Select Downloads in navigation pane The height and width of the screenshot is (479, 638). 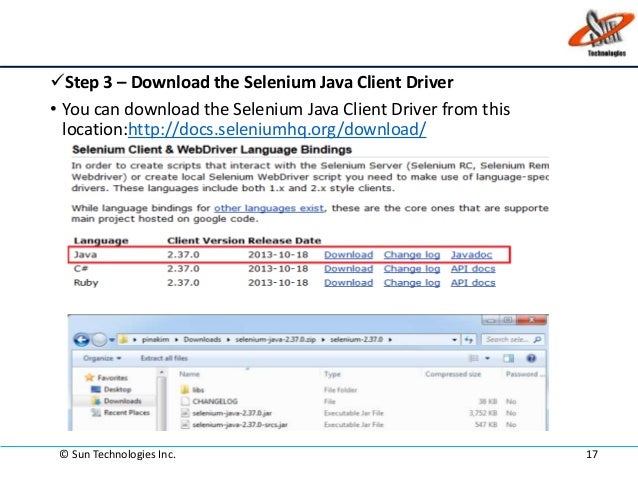[122, 401]
